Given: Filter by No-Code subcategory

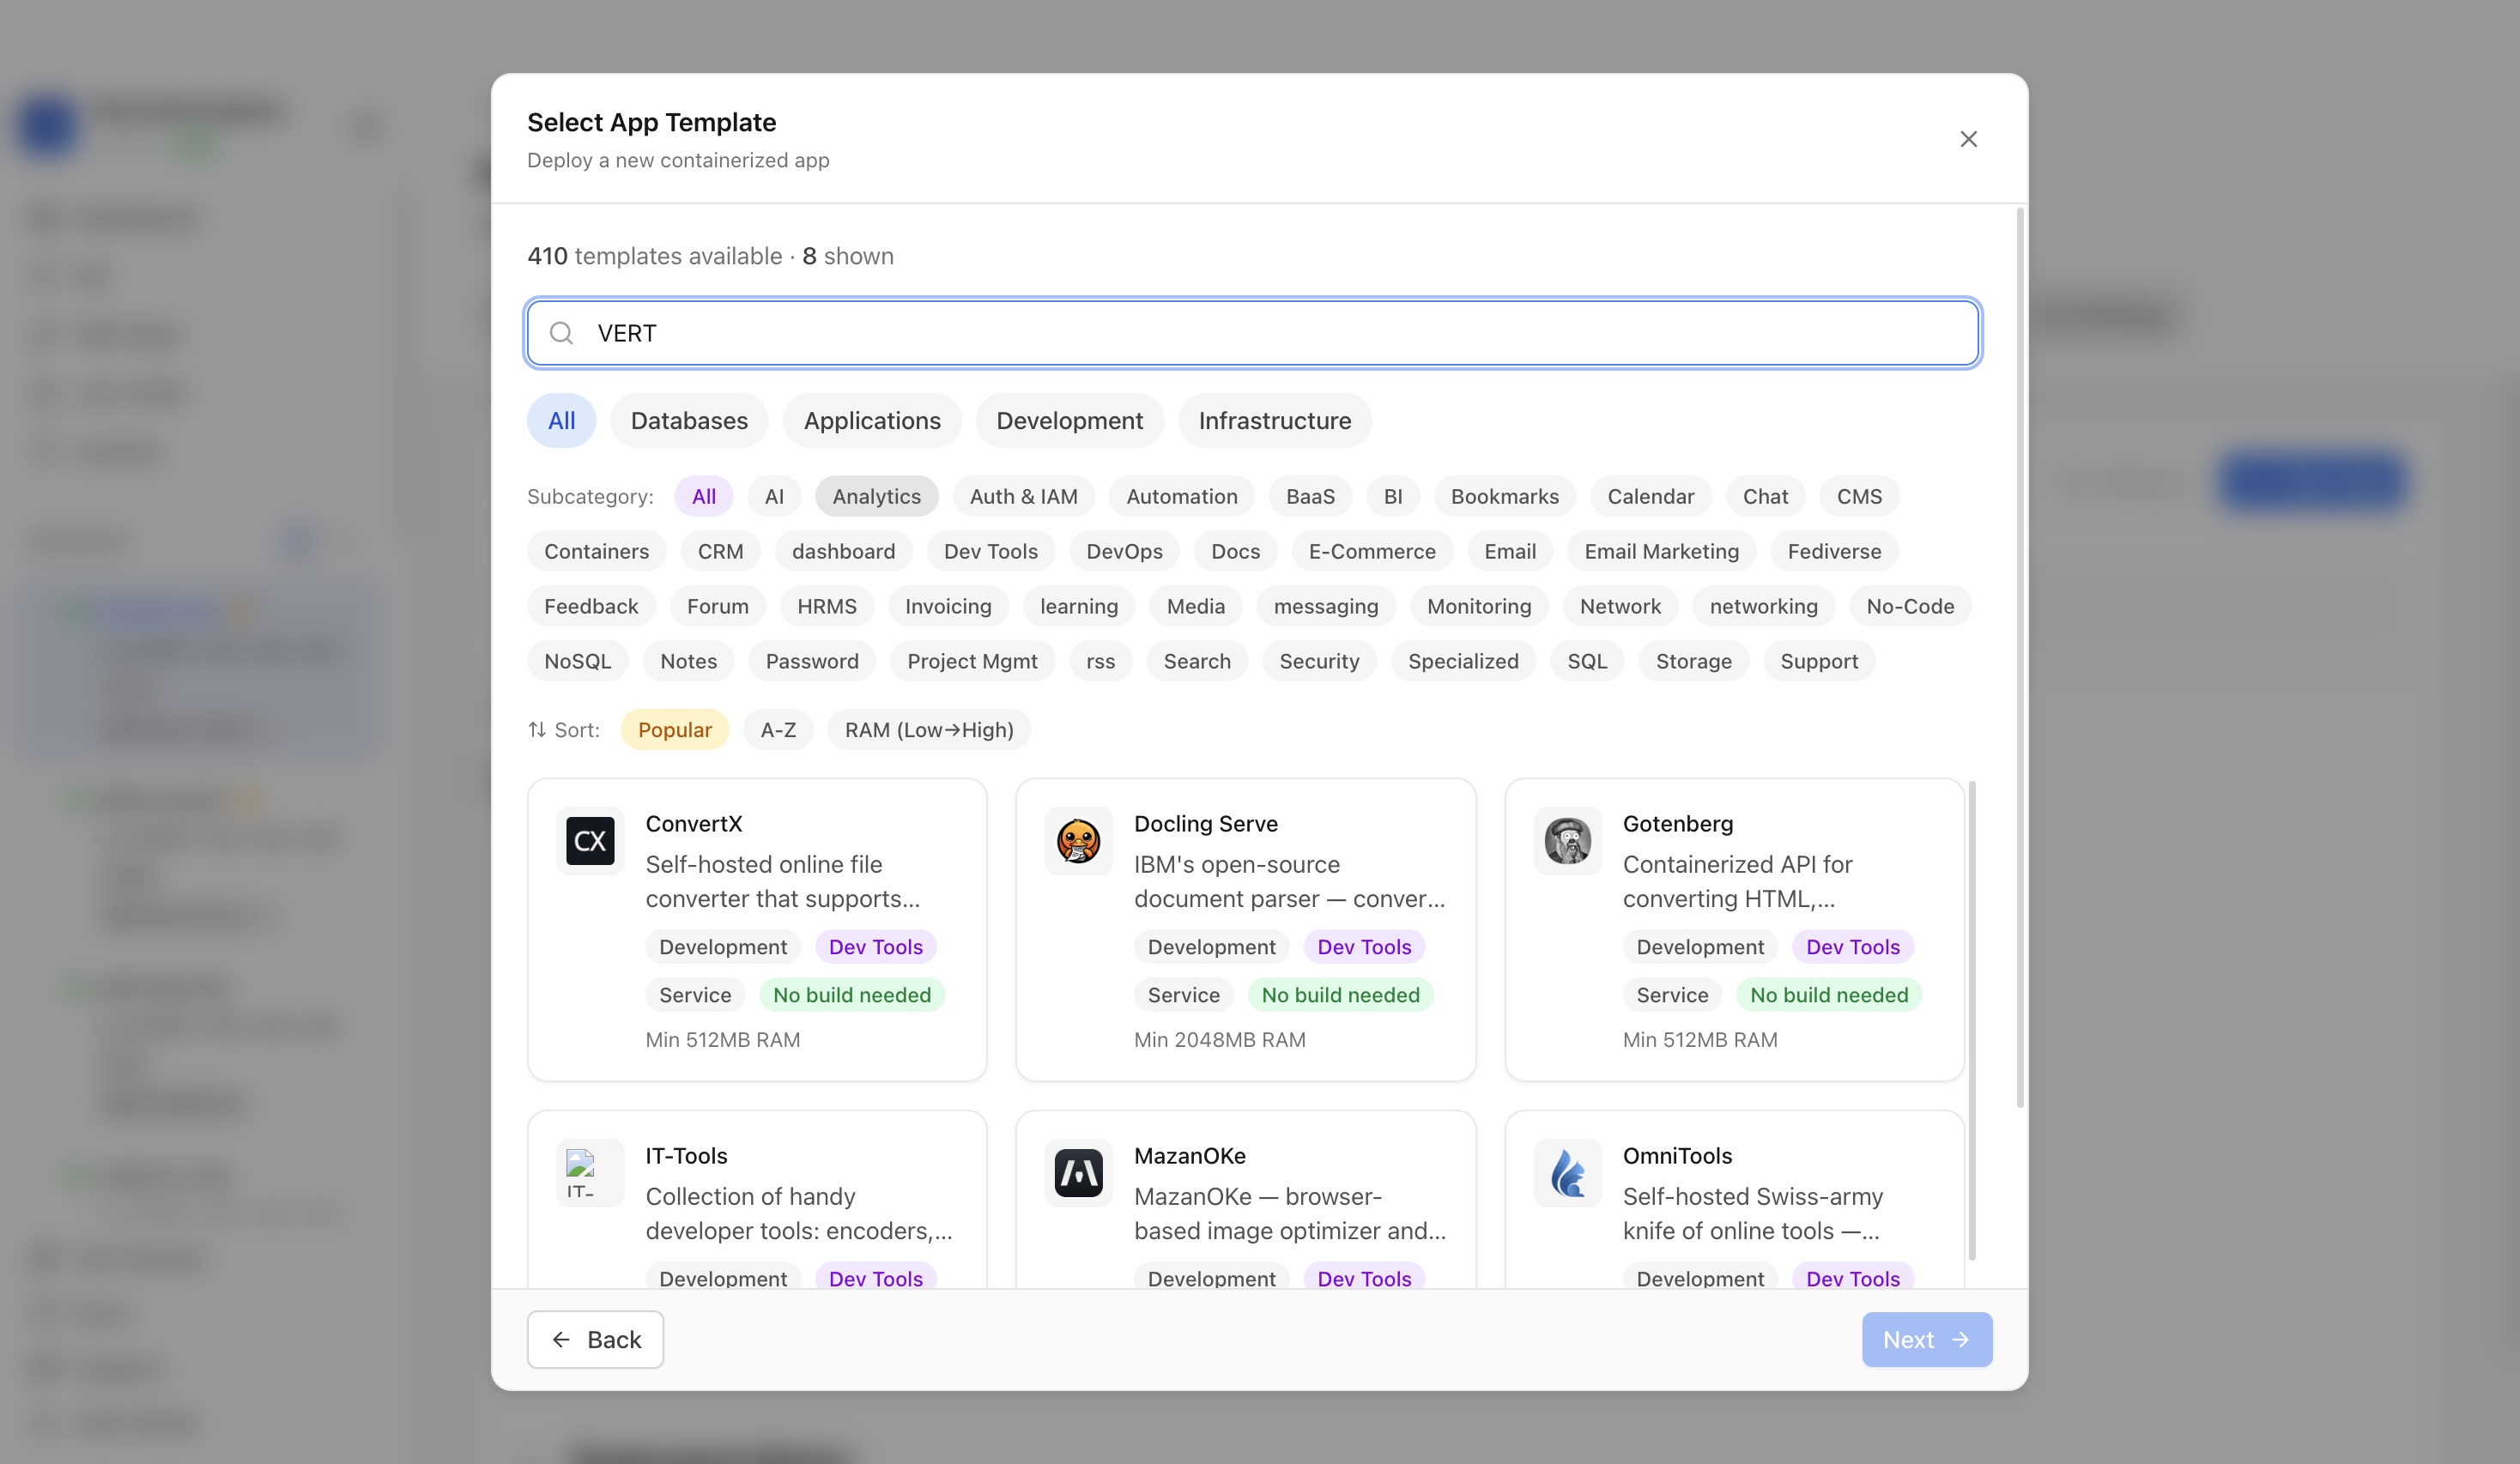Looking at the screenshot, I should tap(1909, 606).
